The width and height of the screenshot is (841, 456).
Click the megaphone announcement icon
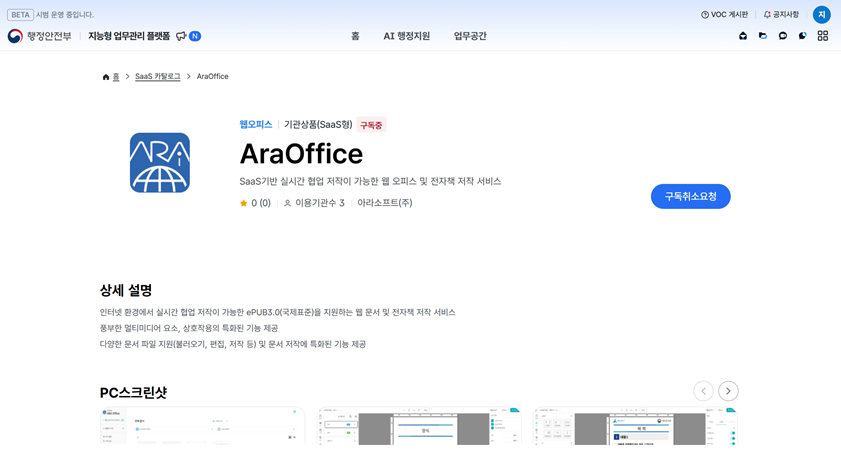tap(181, 36)
